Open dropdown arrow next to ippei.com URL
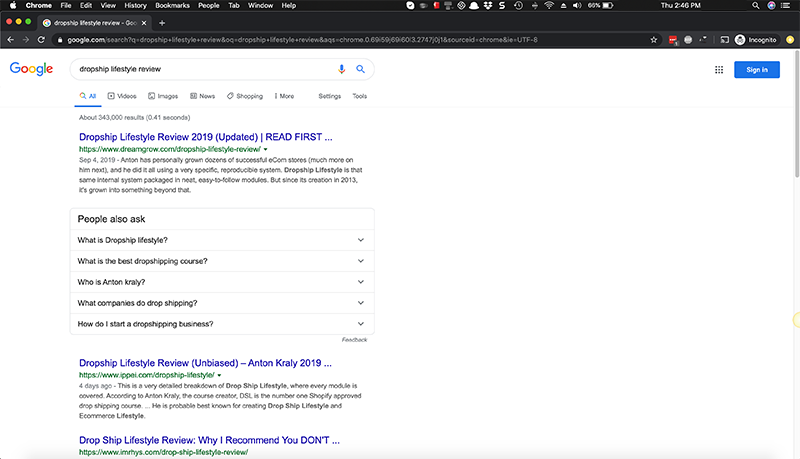 pos(219,375)
